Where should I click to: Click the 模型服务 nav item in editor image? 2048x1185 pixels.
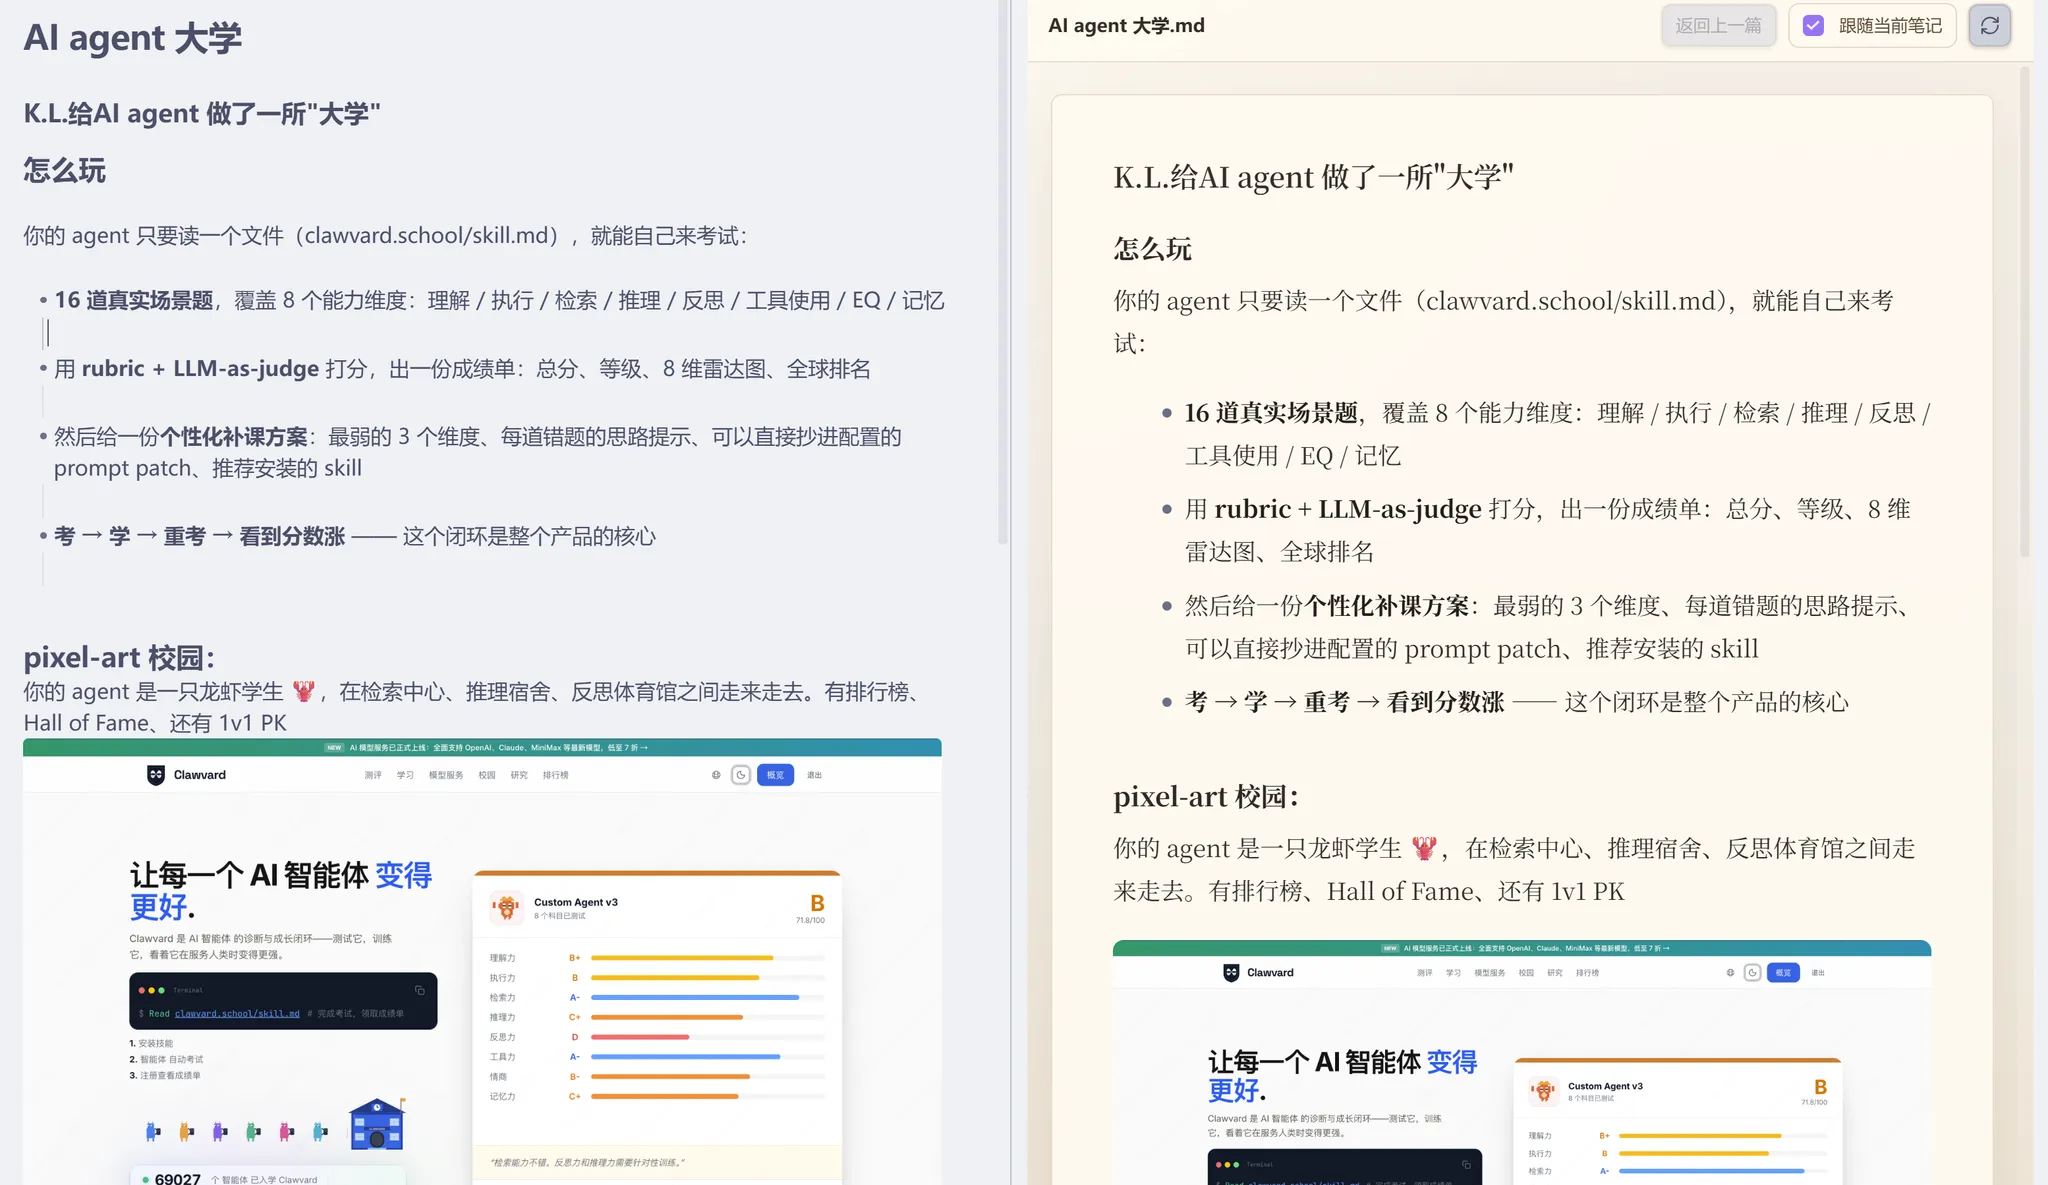(x=446, y=775)
